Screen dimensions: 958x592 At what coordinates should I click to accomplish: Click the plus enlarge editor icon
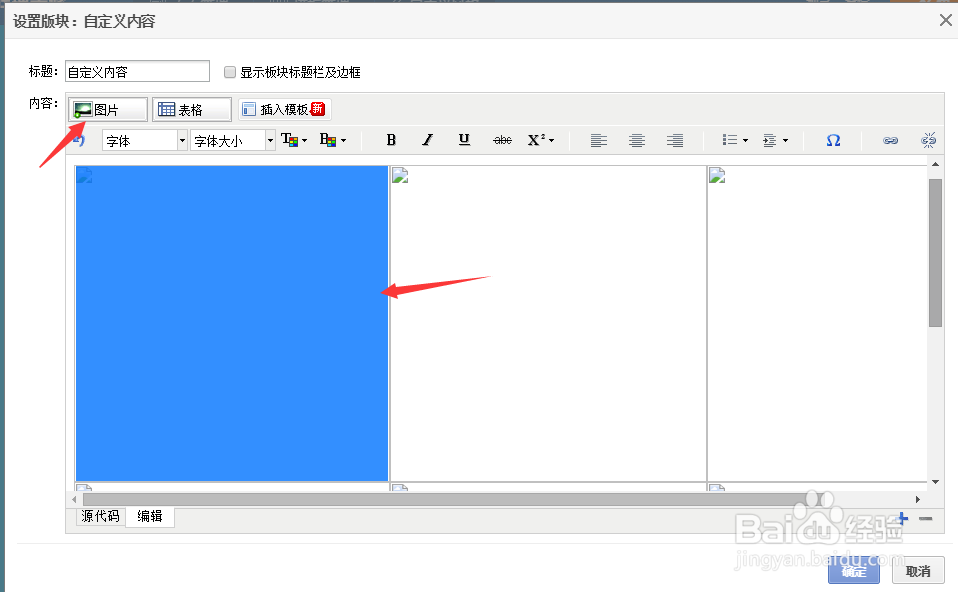tap(902, 519)
